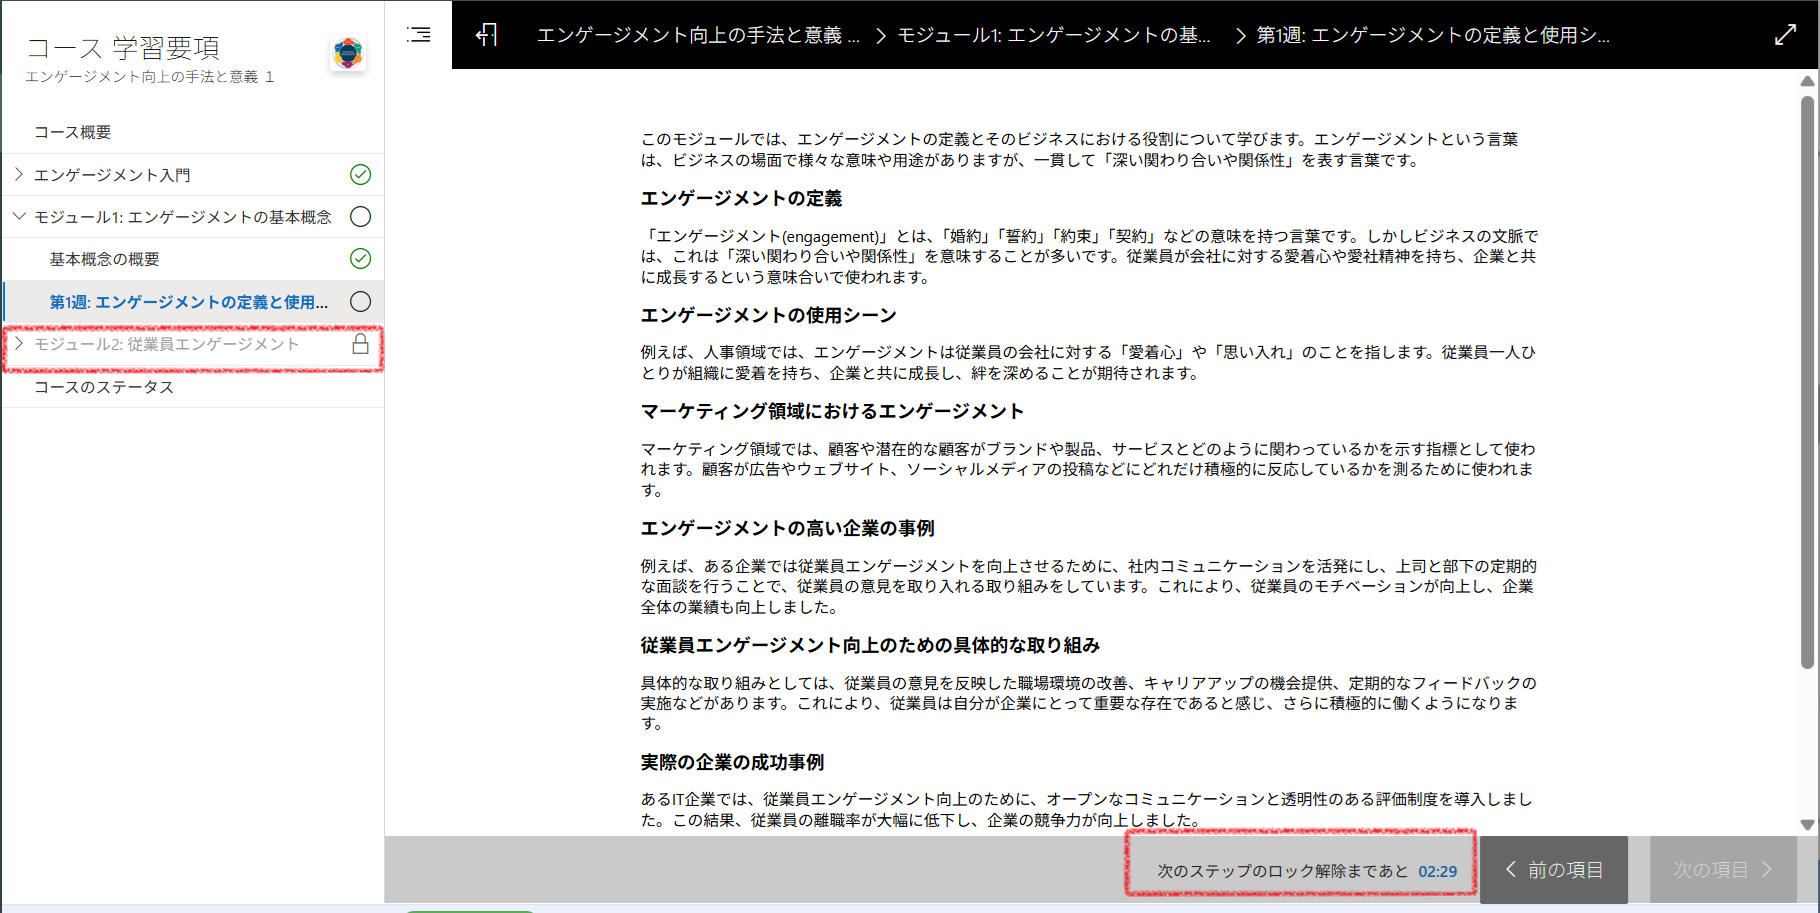
Task: Select locked モジュール2: 従業員エンゲージメント
Action: coord(167,344)
